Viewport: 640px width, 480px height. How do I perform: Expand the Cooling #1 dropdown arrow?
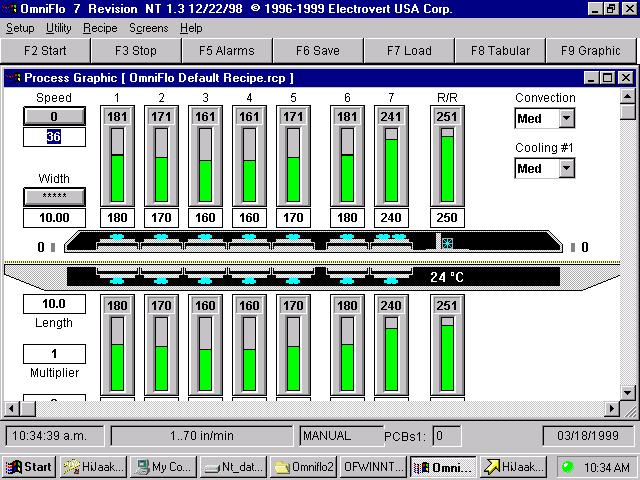click(x=566, y=168)
